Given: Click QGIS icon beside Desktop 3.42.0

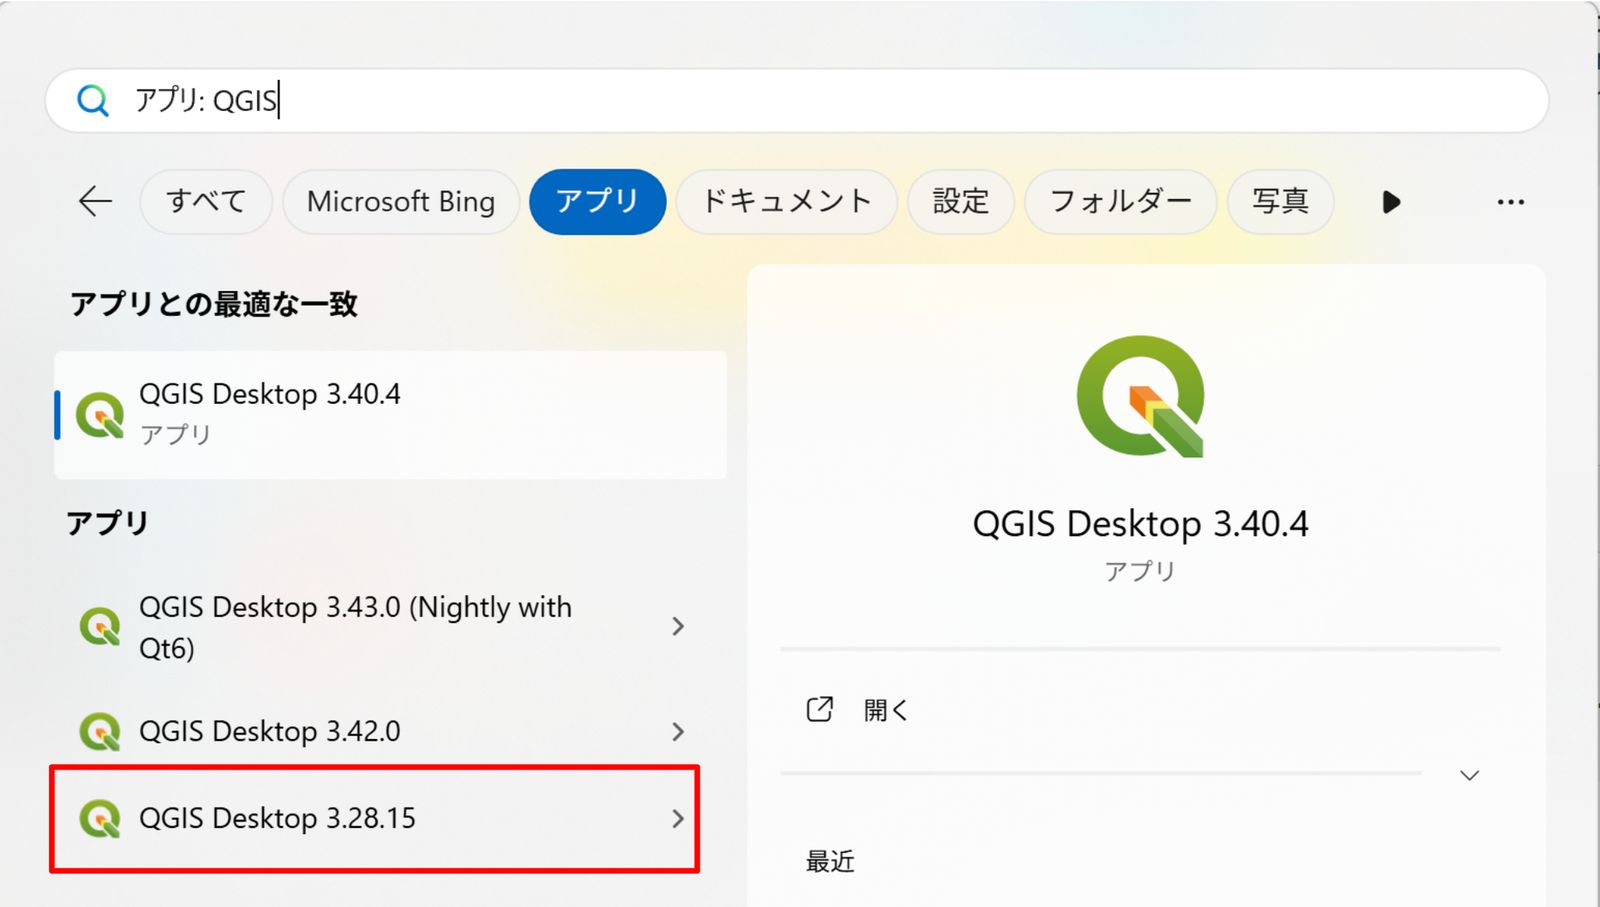Looking at the screenshot, I should point(100,732).
